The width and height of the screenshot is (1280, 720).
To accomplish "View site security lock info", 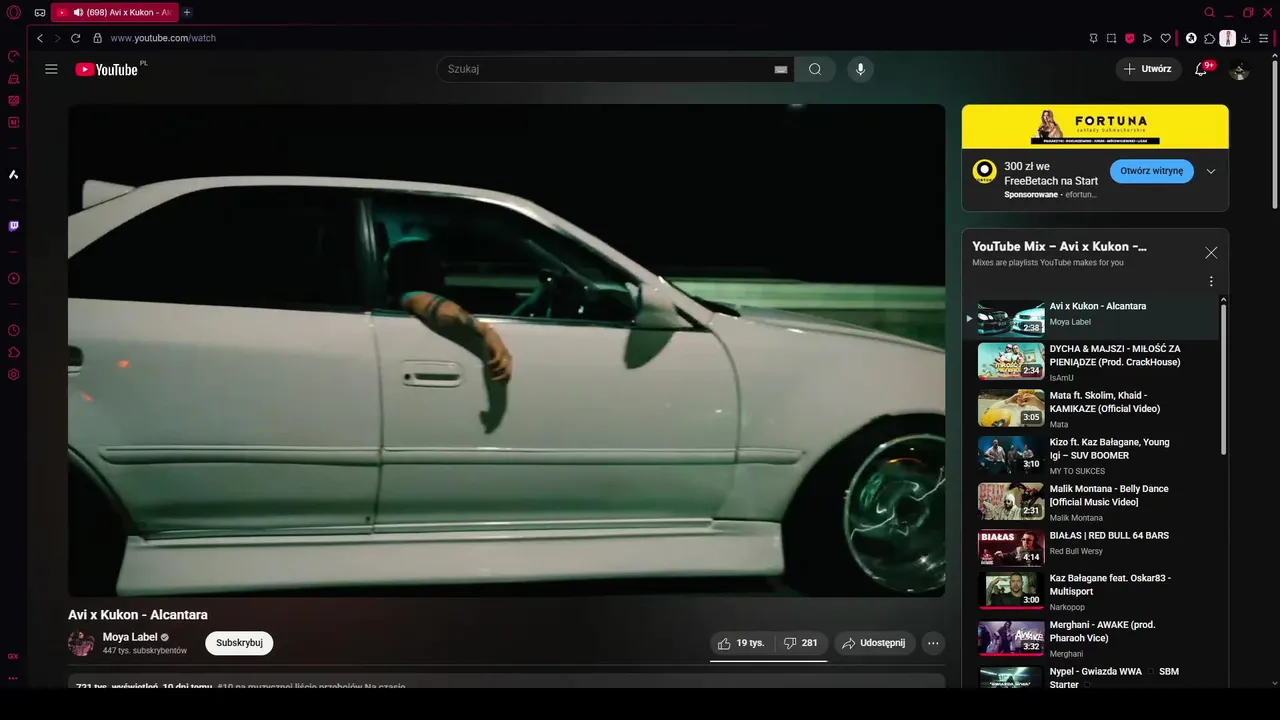I will [97, 38].
